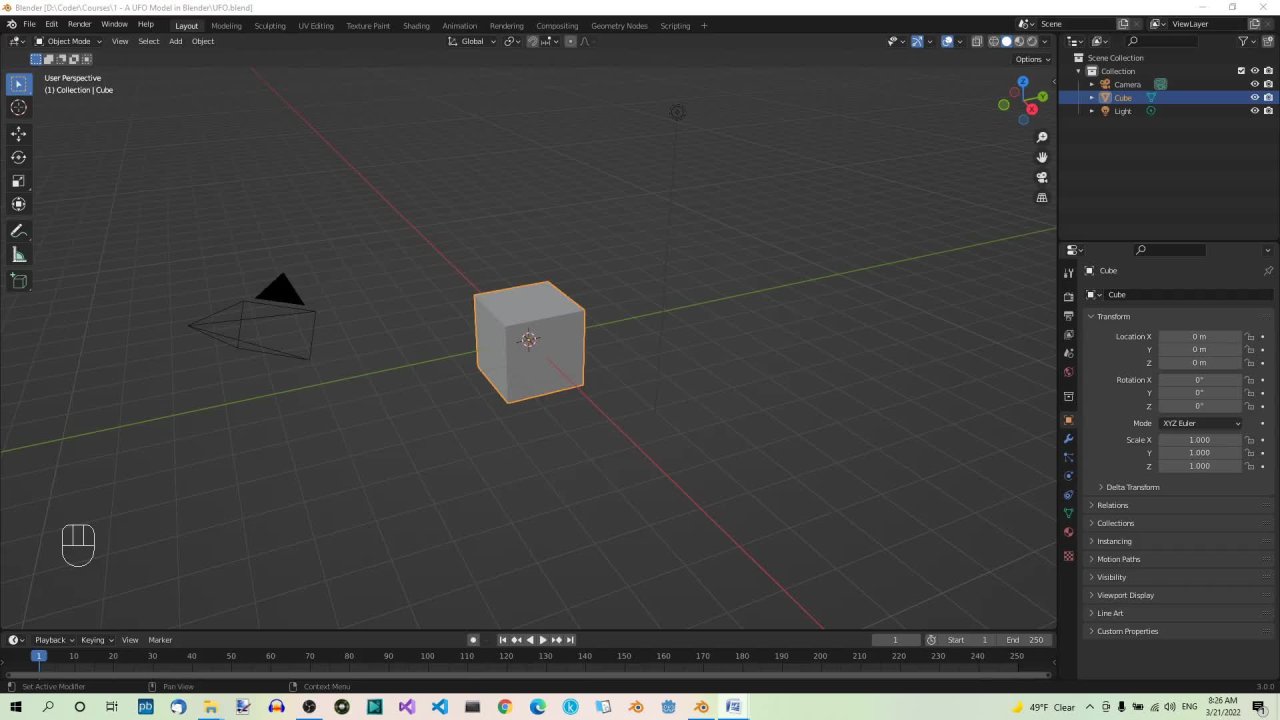Toggle visibility of the Light object
The height and width of the screenshot is (720, 1280).
tap(1255, 111)
